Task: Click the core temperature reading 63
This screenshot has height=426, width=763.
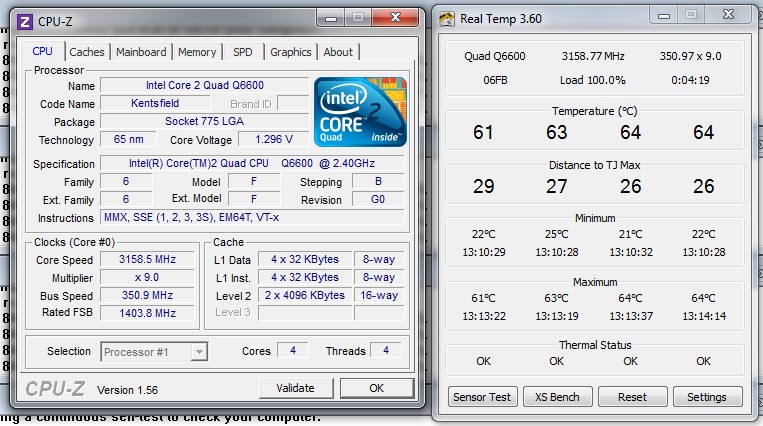Action: tap(557, 132)
